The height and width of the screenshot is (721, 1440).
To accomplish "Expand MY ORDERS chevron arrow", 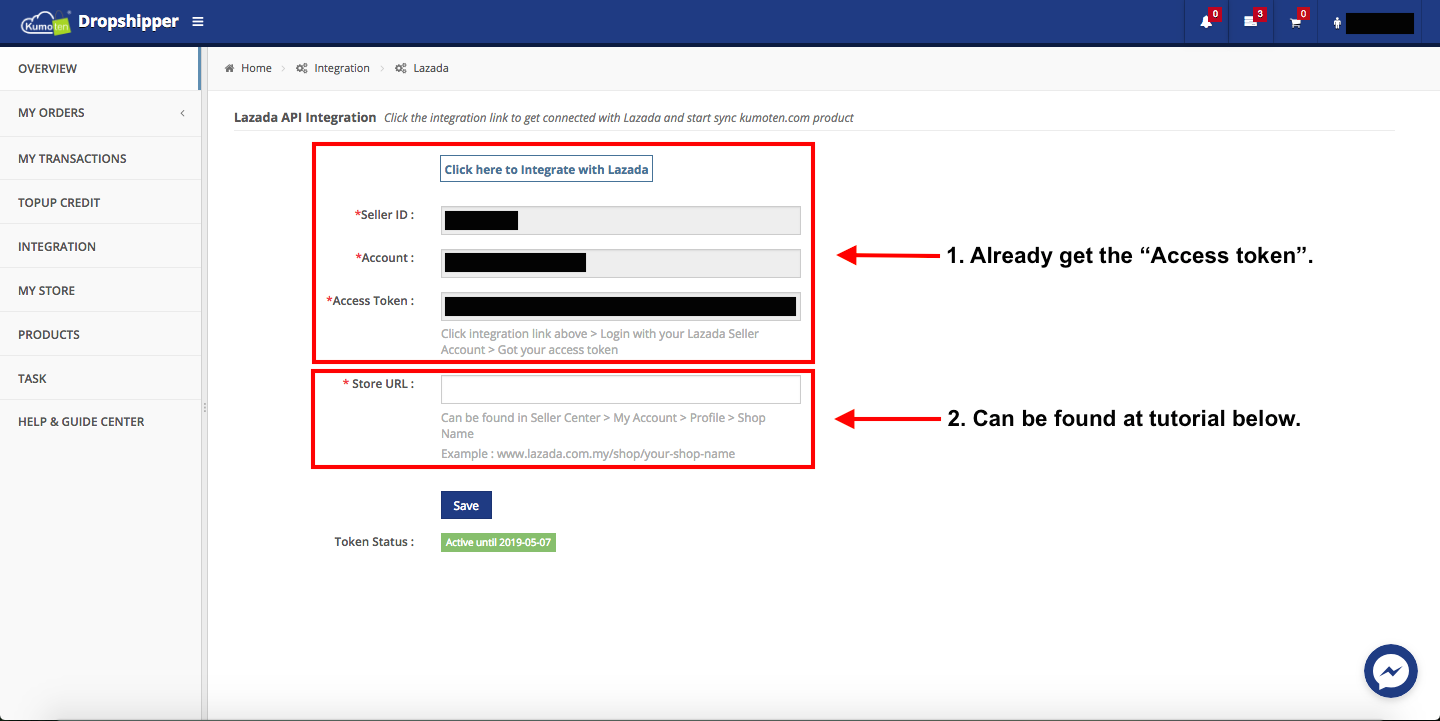I will click(x=182, y=113).
